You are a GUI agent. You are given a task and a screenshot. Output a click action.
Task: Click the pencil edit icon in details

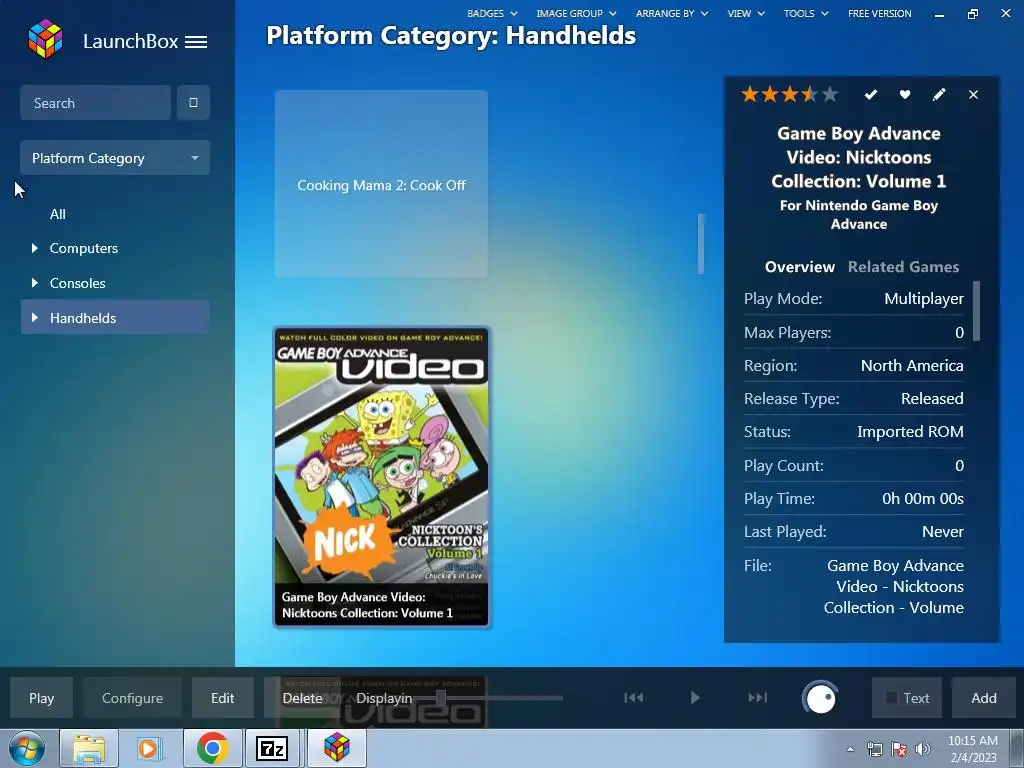938,95
